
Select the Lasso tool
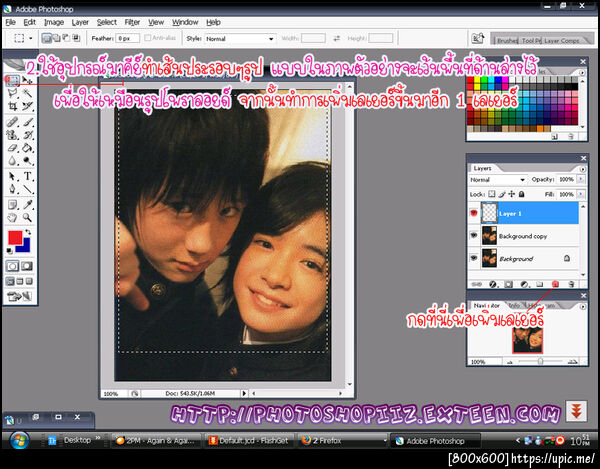(x=12, y=93)
